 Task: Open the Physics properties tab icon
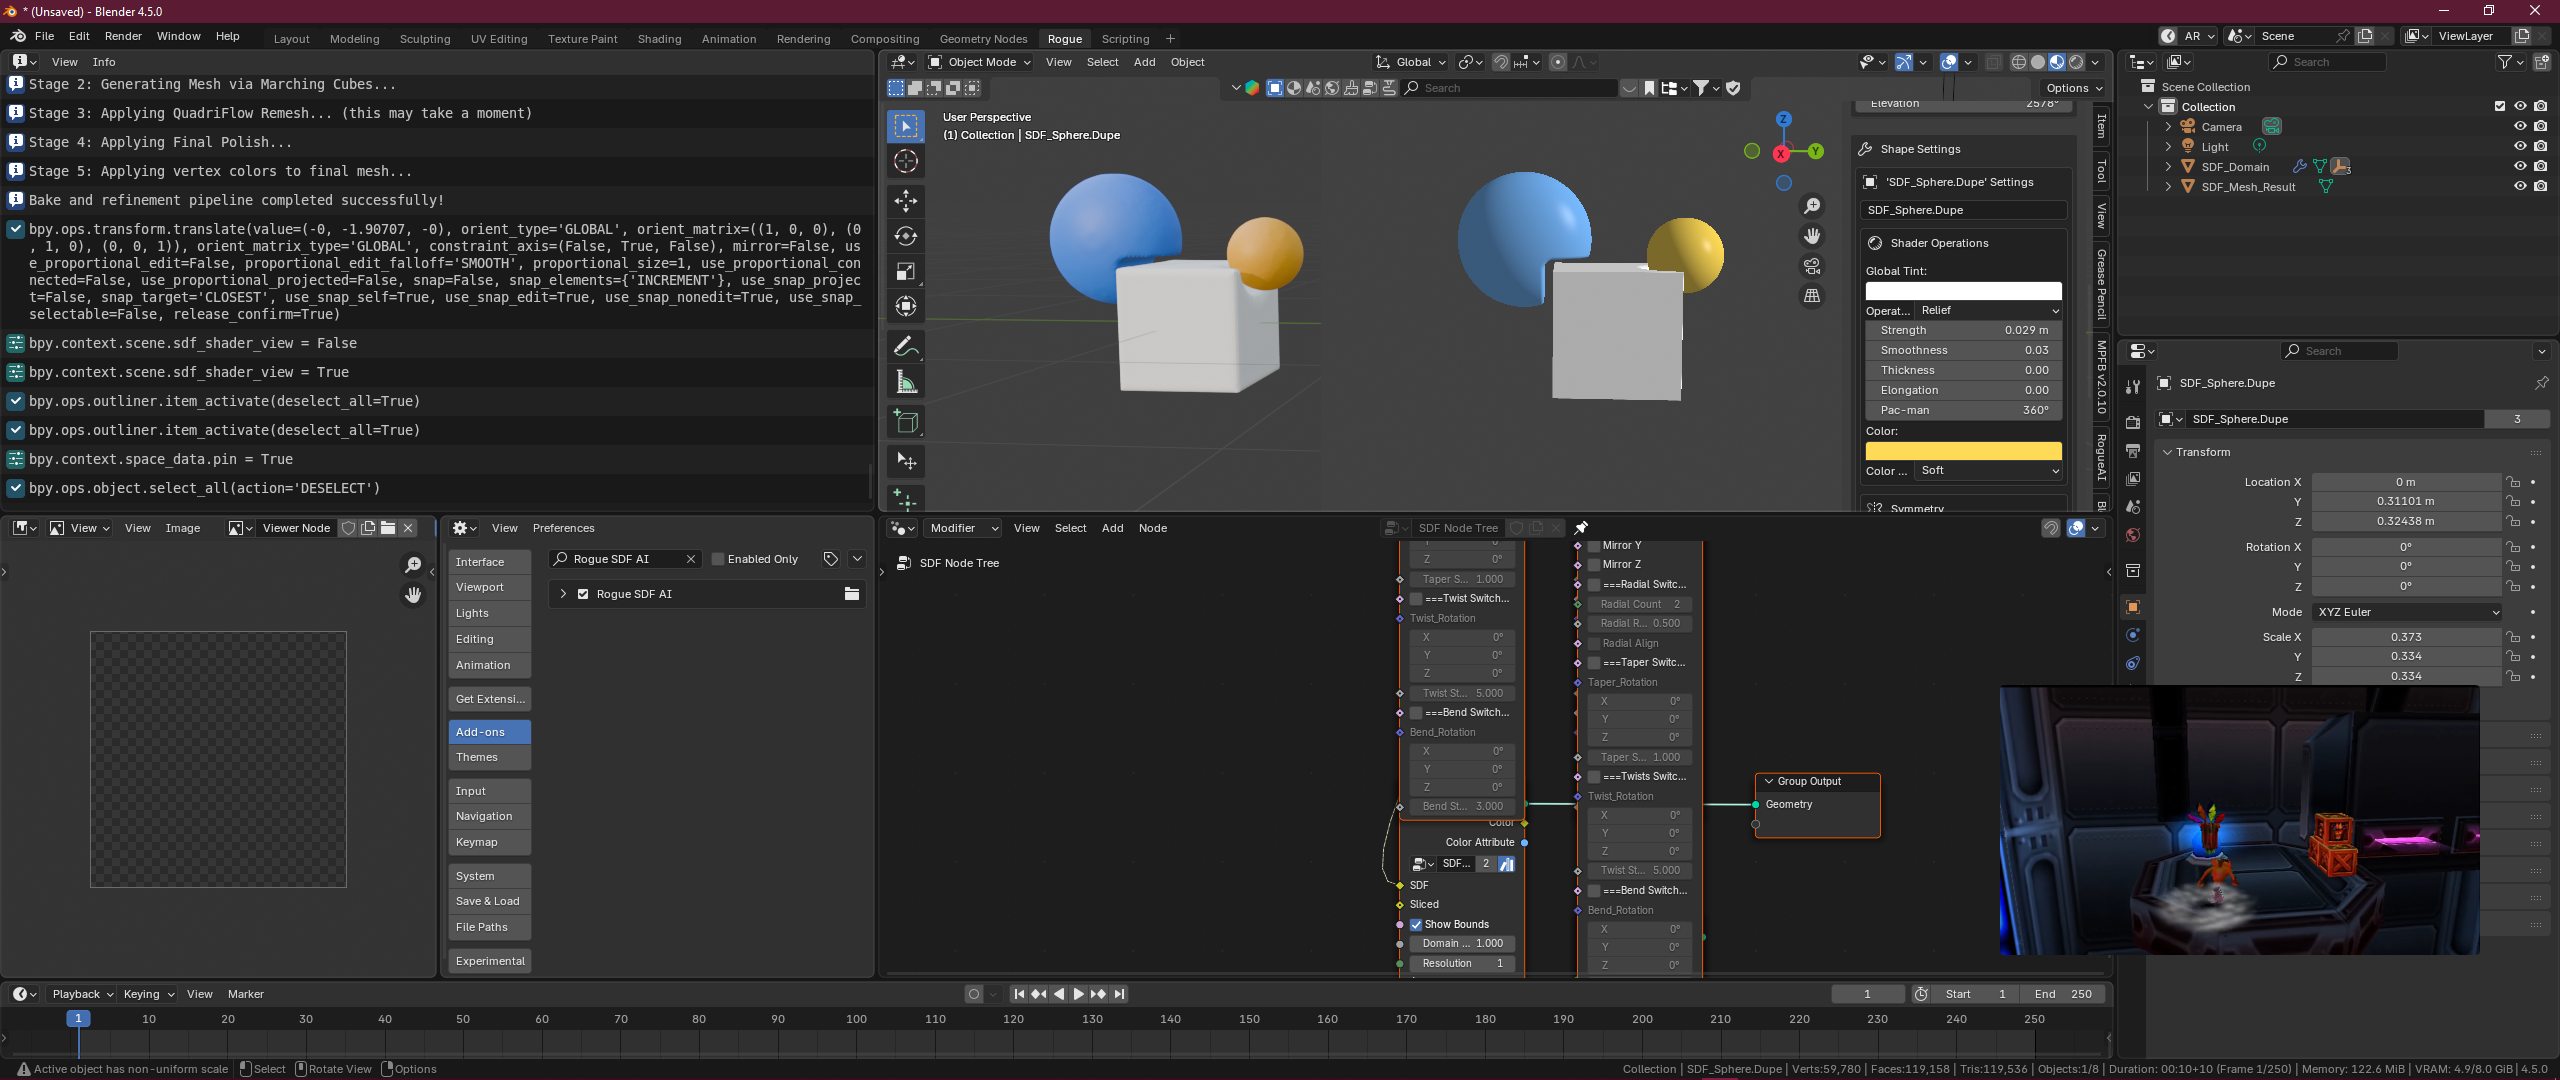[x=2133, y=635]
